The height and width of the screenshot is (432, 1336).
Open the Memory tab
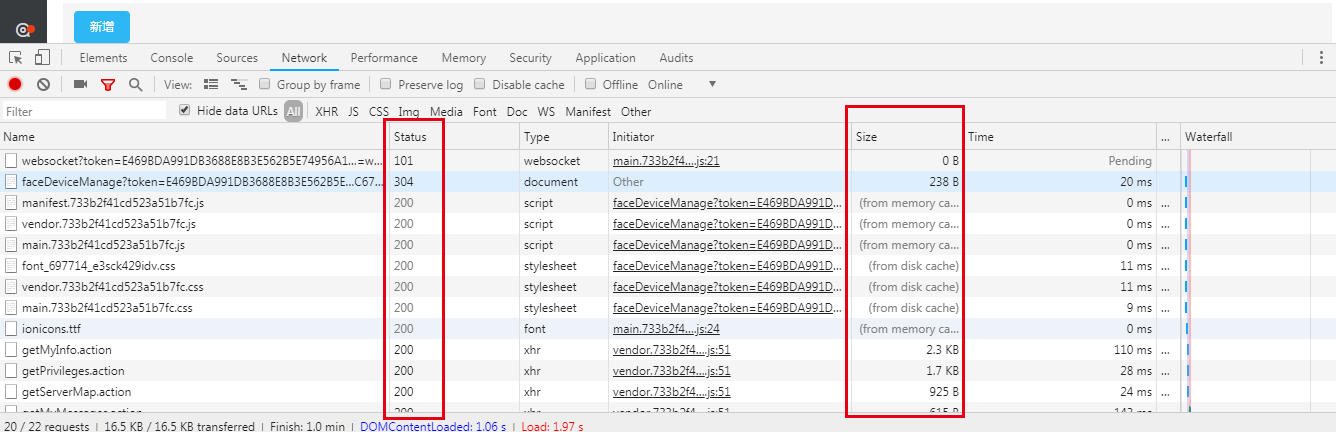pyautogui.click(x=464, y=58)
